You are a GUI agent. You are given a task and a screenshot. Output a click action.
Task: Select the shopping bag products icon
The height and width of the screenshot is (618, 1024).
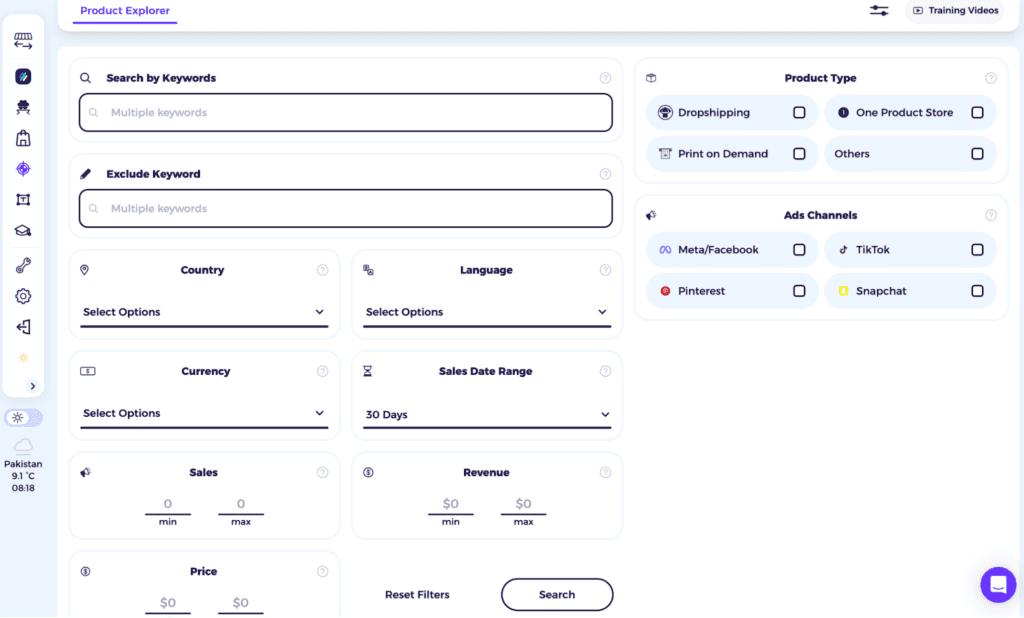(x=24, y=138)
